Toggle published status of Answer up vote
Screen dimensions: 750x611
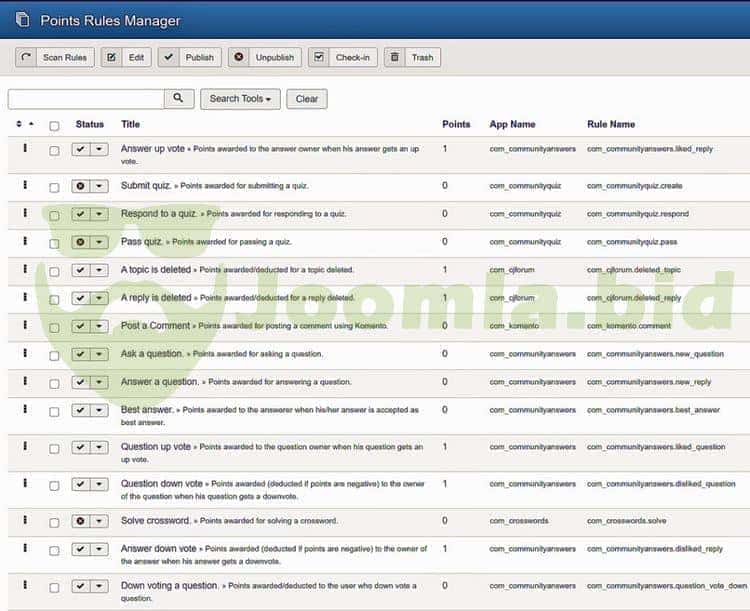click(80, 149)
